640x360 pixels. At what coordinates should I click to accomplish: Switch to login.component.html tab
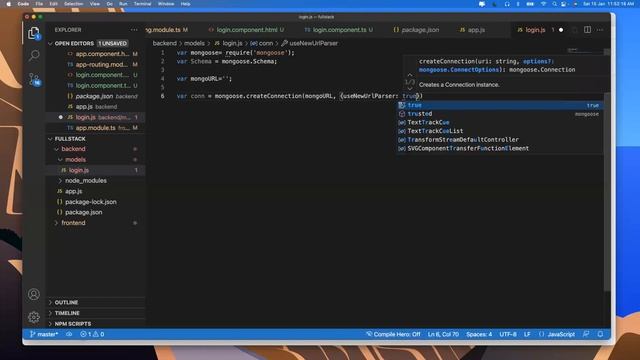click(x=247, y=30)
